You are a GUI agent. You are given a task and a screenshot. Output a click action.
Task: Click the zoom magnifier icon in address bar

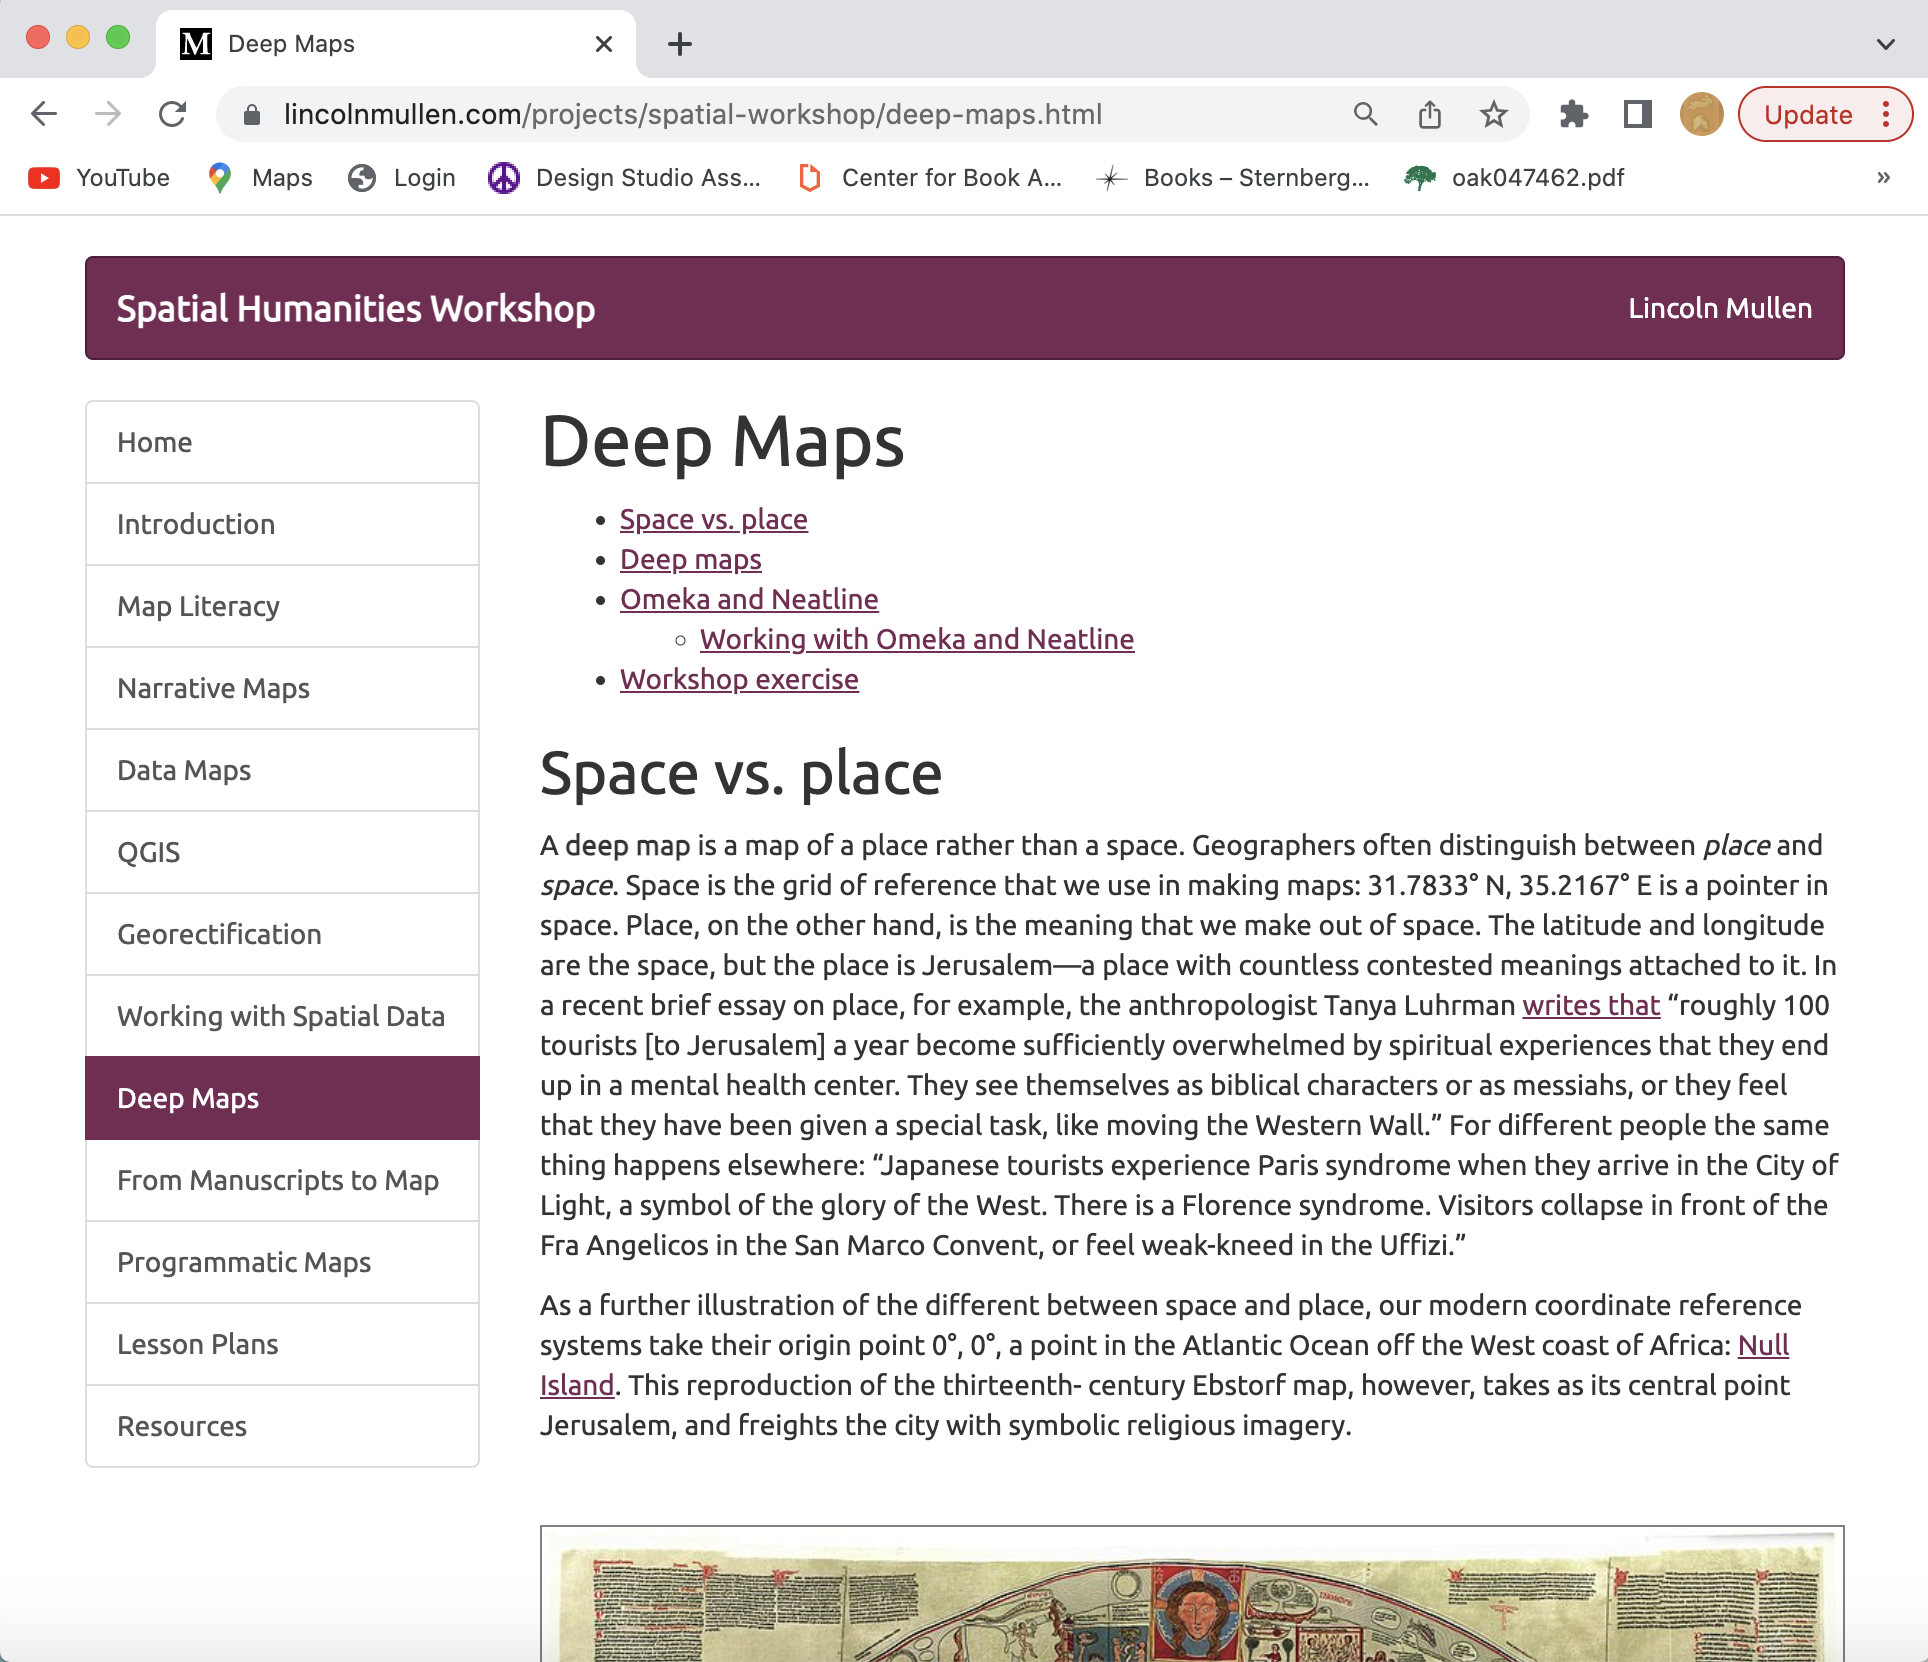click(x=1366, y=114)
